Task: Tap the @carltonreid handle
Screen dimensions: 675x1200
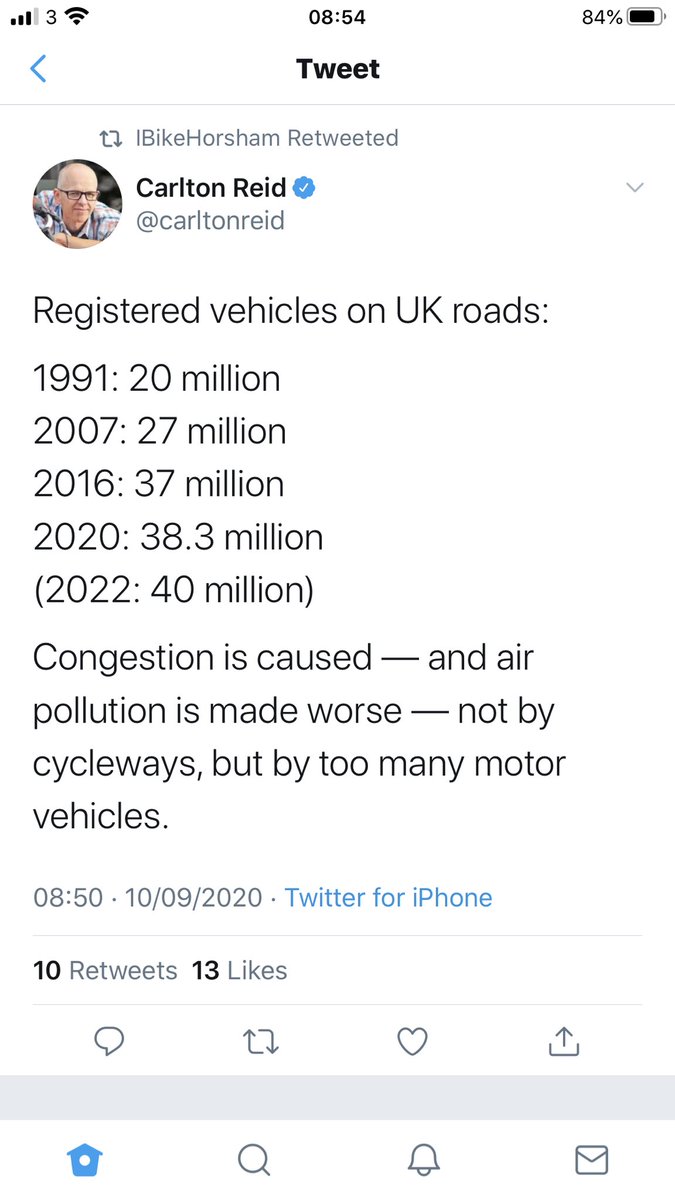Action: point(210,220)
